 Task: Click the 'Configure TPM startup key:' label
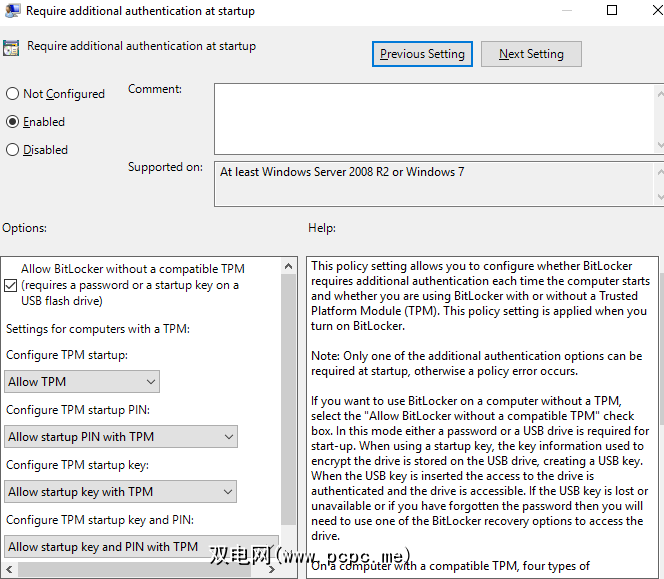(x=77, y=465)
